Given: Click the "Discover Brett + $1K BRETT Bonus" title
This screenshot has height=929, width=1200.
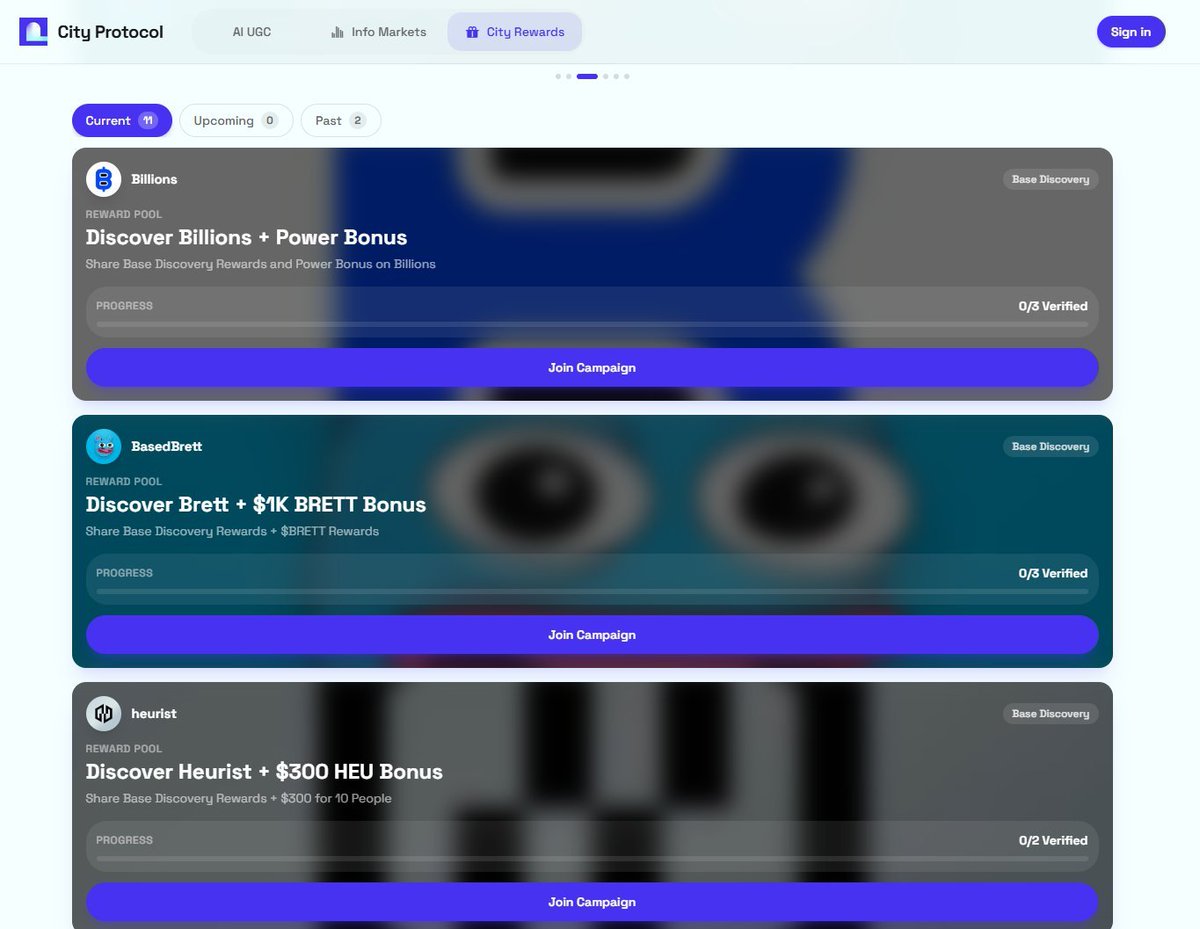Looking at the screenshot, I should (x=256, y=505).
